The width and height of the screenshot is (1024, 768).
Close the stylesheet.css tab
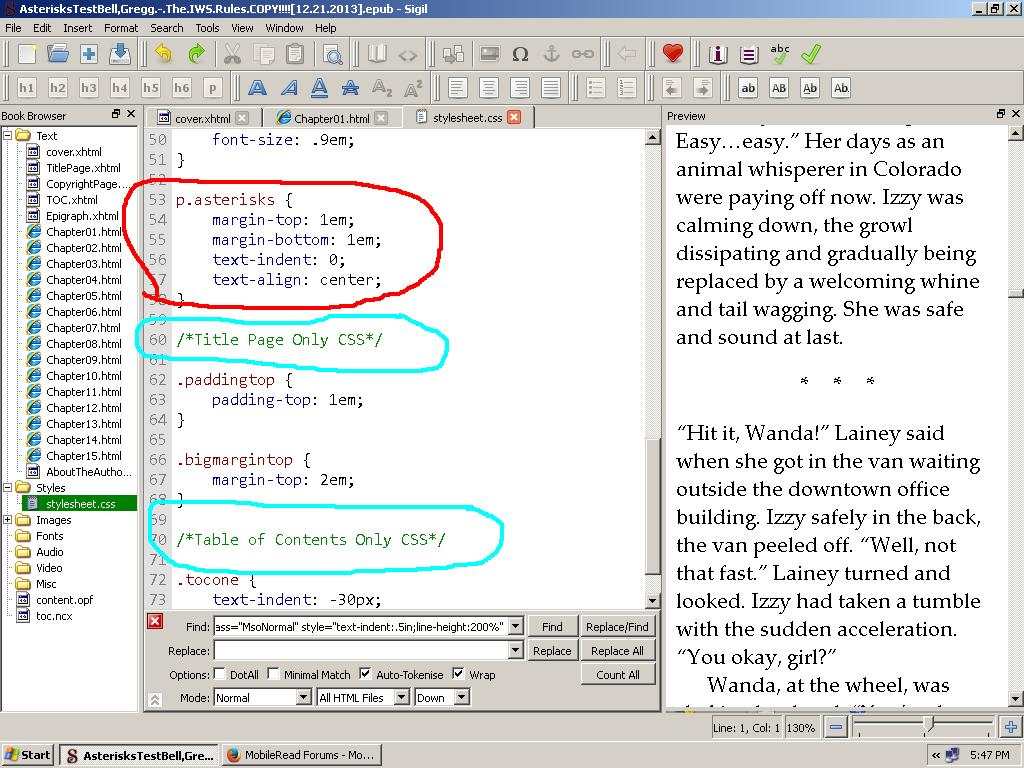[515, 117]
